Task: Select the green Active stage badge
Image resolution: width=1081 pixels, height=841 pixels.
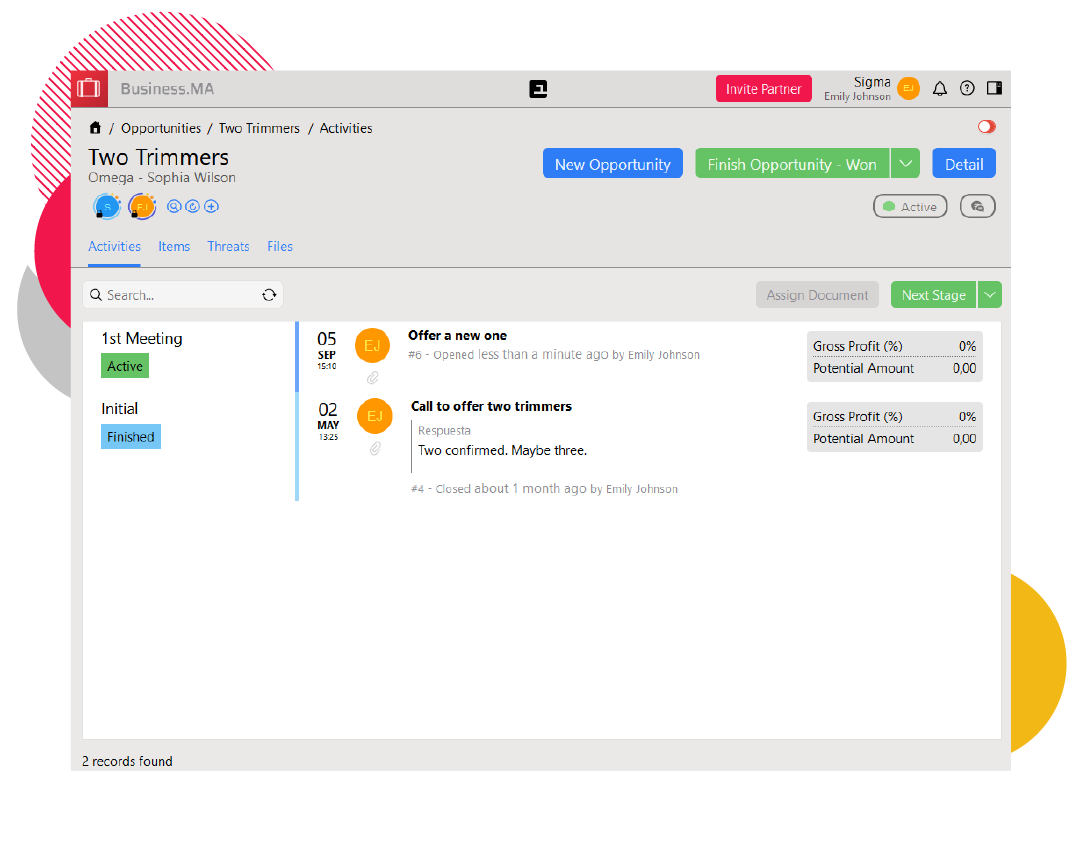Action: pyautogui.click(x=125, y=367)
